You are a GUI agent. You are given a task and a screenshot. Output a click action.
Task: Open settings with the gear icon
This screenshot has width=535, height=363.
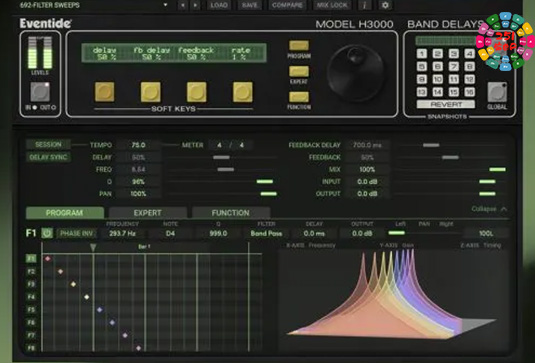[385, 5]
